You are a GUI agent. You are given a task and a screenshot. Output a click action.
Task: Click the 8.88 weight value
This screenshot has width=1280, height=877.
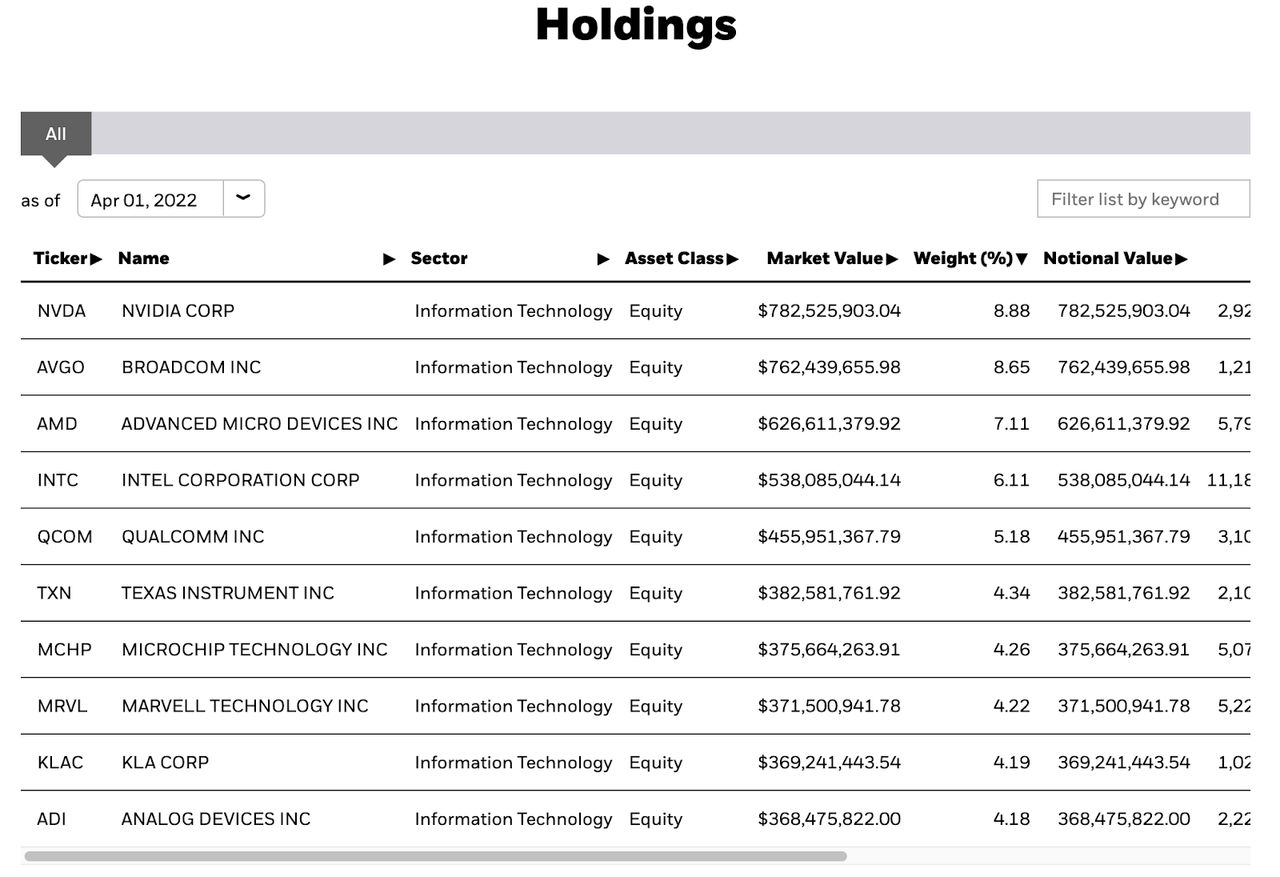point(1012,311)
